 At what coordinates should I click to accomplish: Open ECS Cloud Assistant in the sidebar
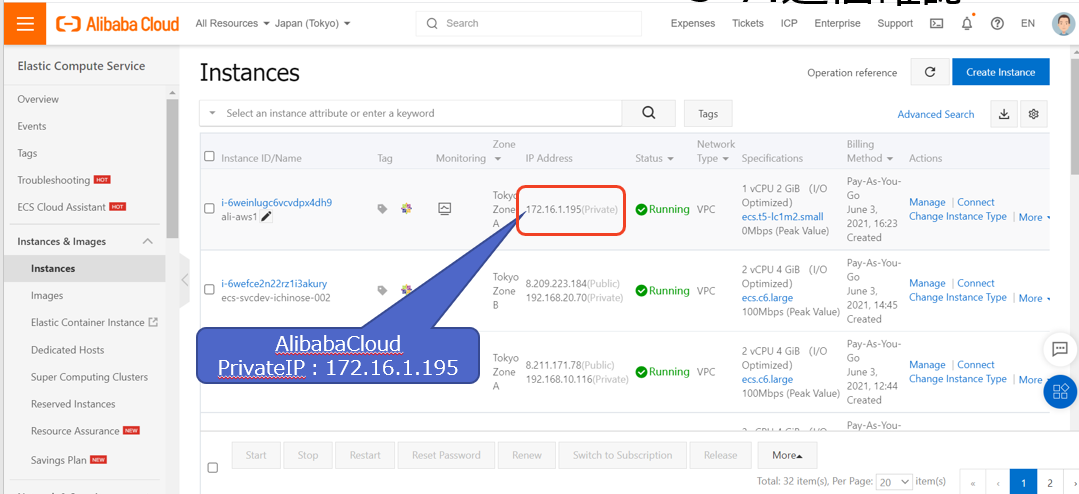click(x=61, y=207)
